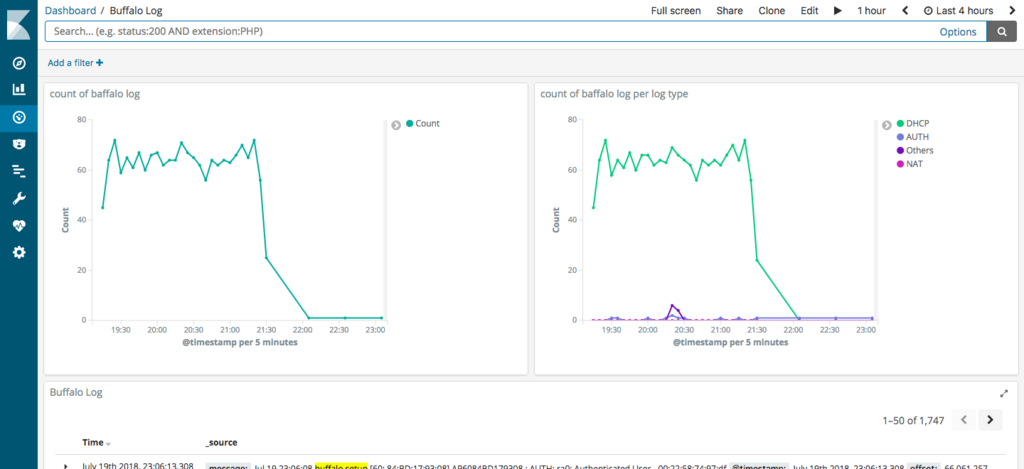Click the NAT legend color dot

click(x=900, y=164)
